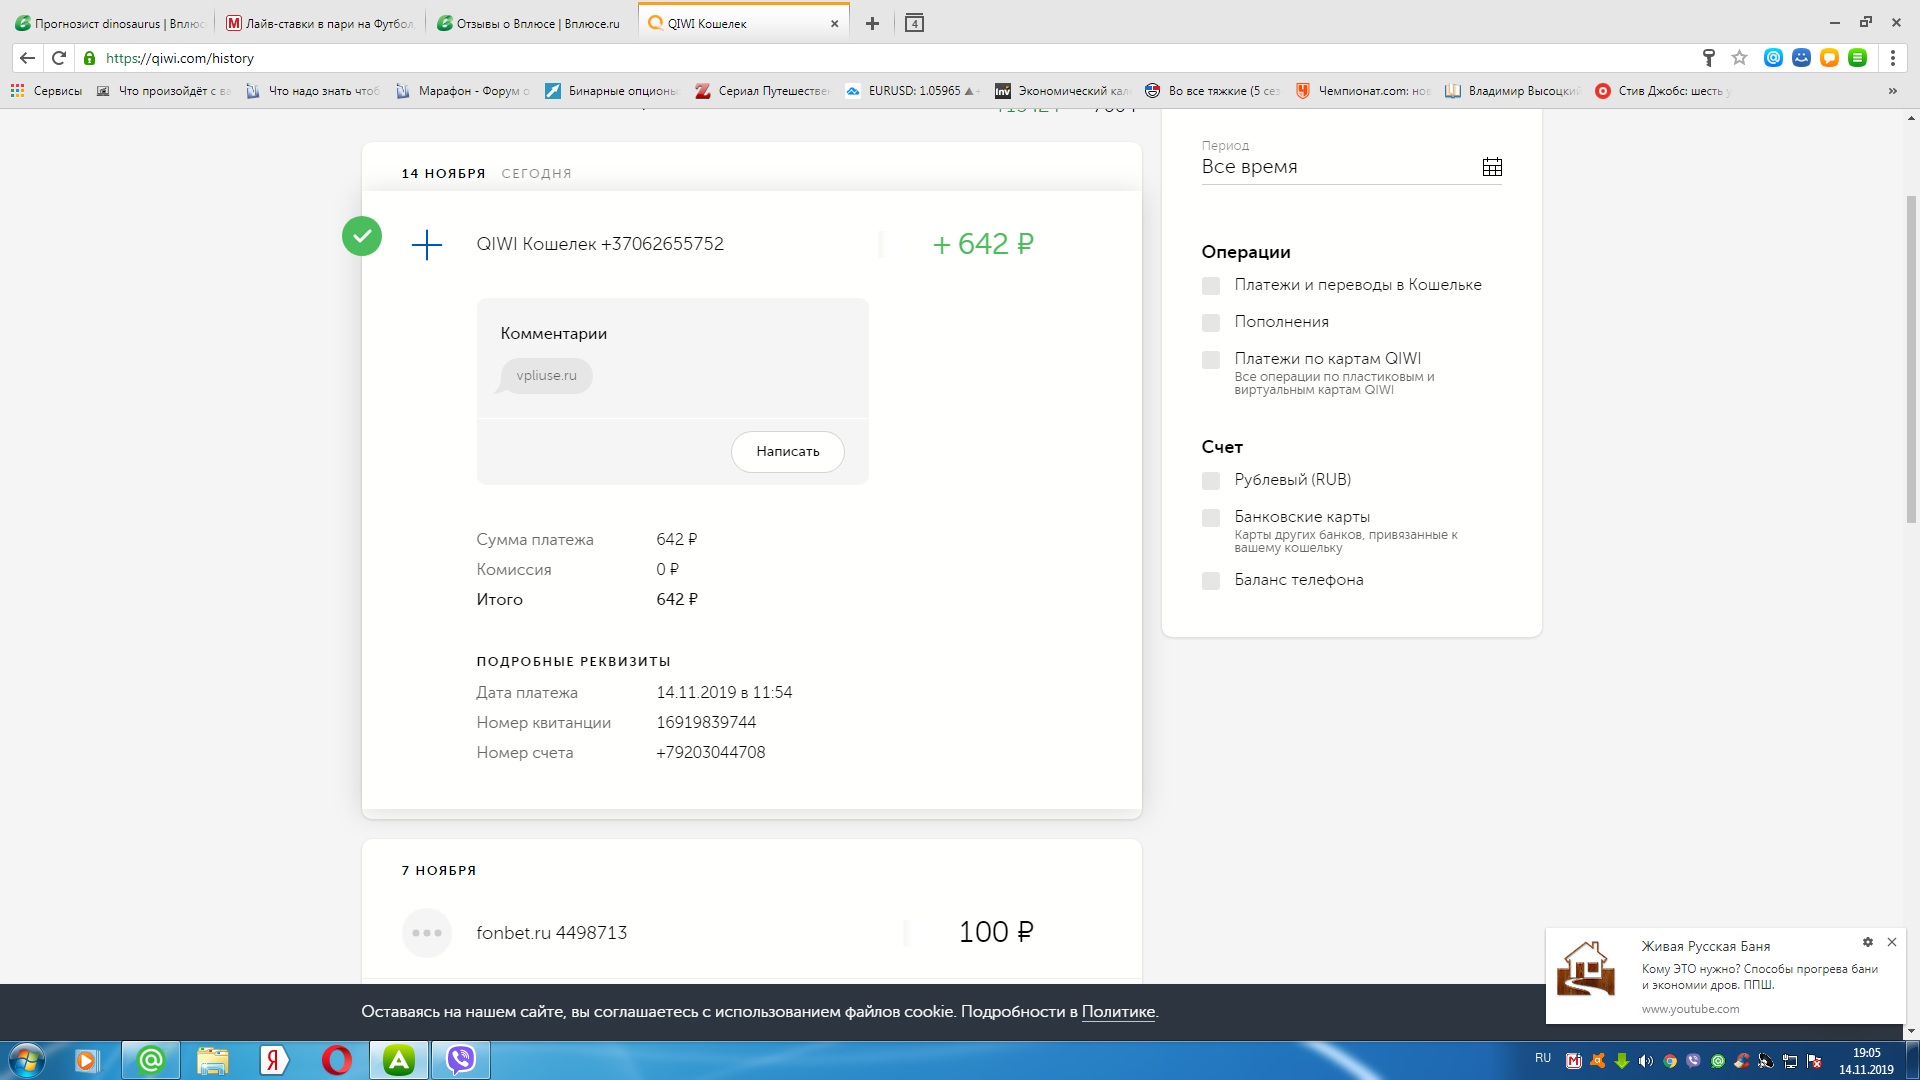
Task: Open EURUSD: 1.05965 bookmark
Action: 912,91
